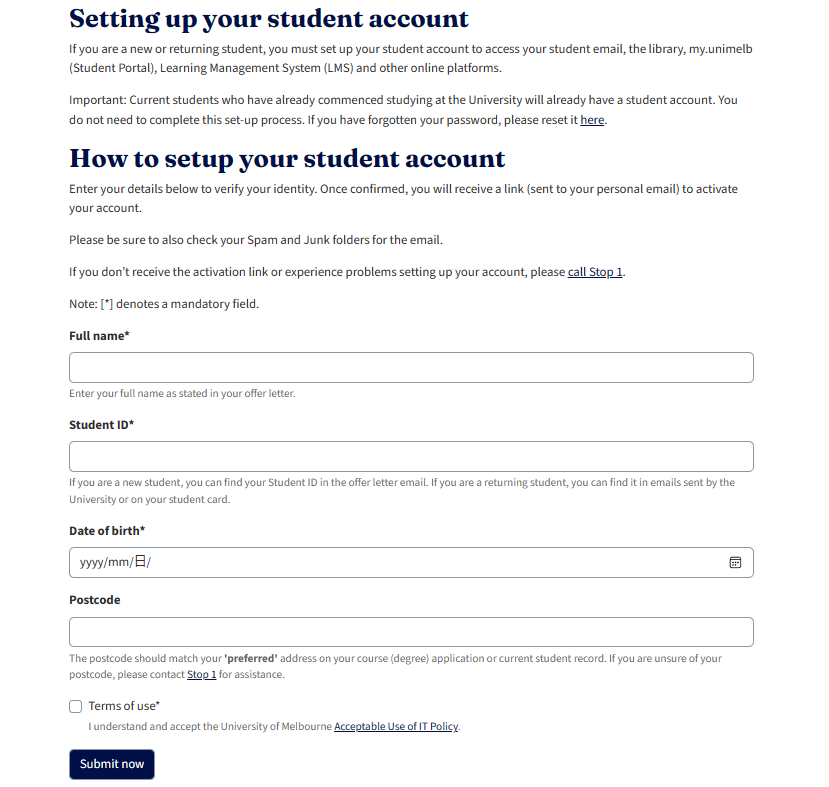Open the 'Stop 1' link under Postcode
The height and width of the screenshot is (787, 829).
[x=201, y=674]
